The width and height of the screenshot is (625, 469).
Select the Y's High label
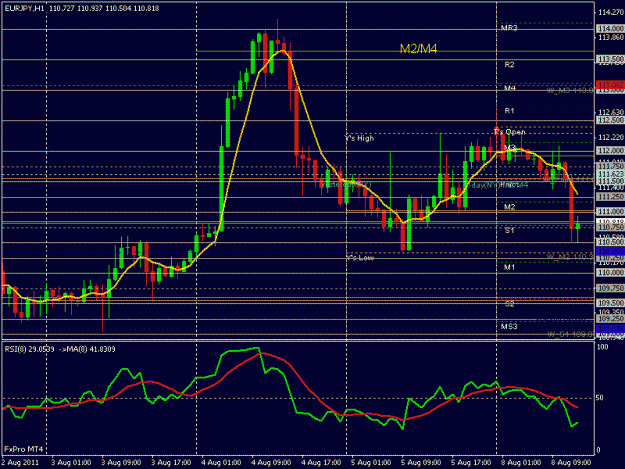pyautogui.click(x=359, y=138)
